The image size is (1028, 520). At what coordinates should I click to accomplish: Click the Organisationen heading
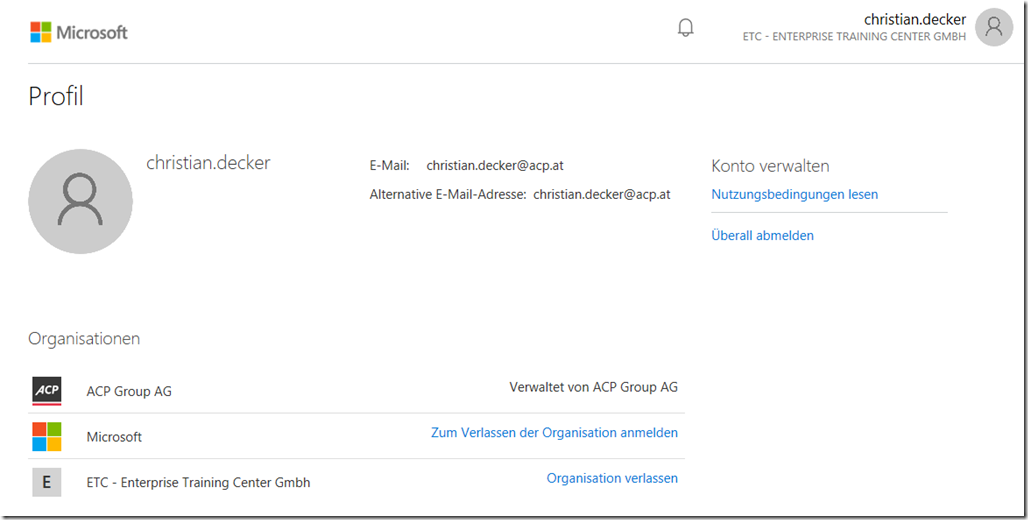tap(84, 339)
